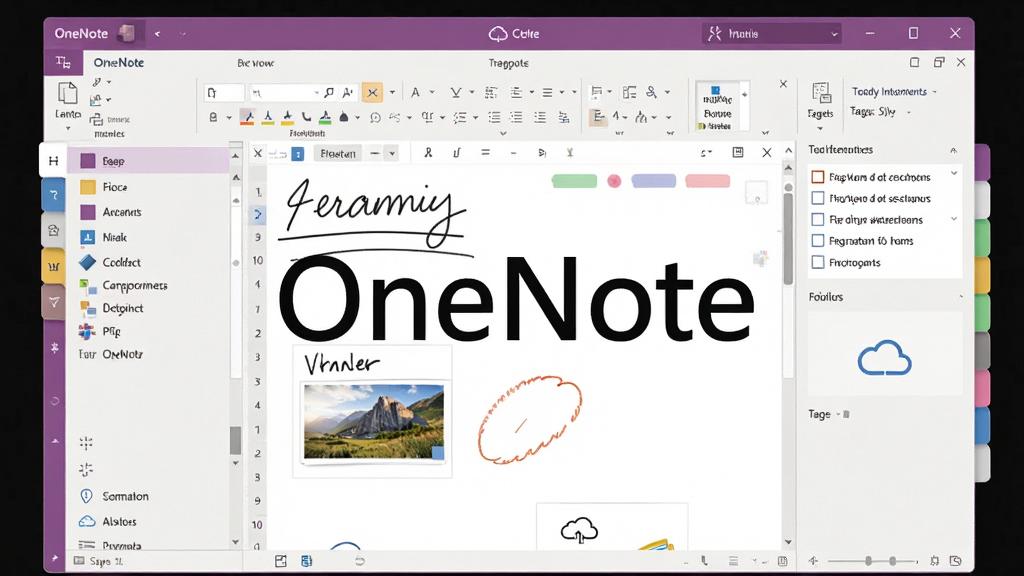1024x576 pixels.
Task: Select the blue sidebar tab icon
Action: (x=54, y=195)
